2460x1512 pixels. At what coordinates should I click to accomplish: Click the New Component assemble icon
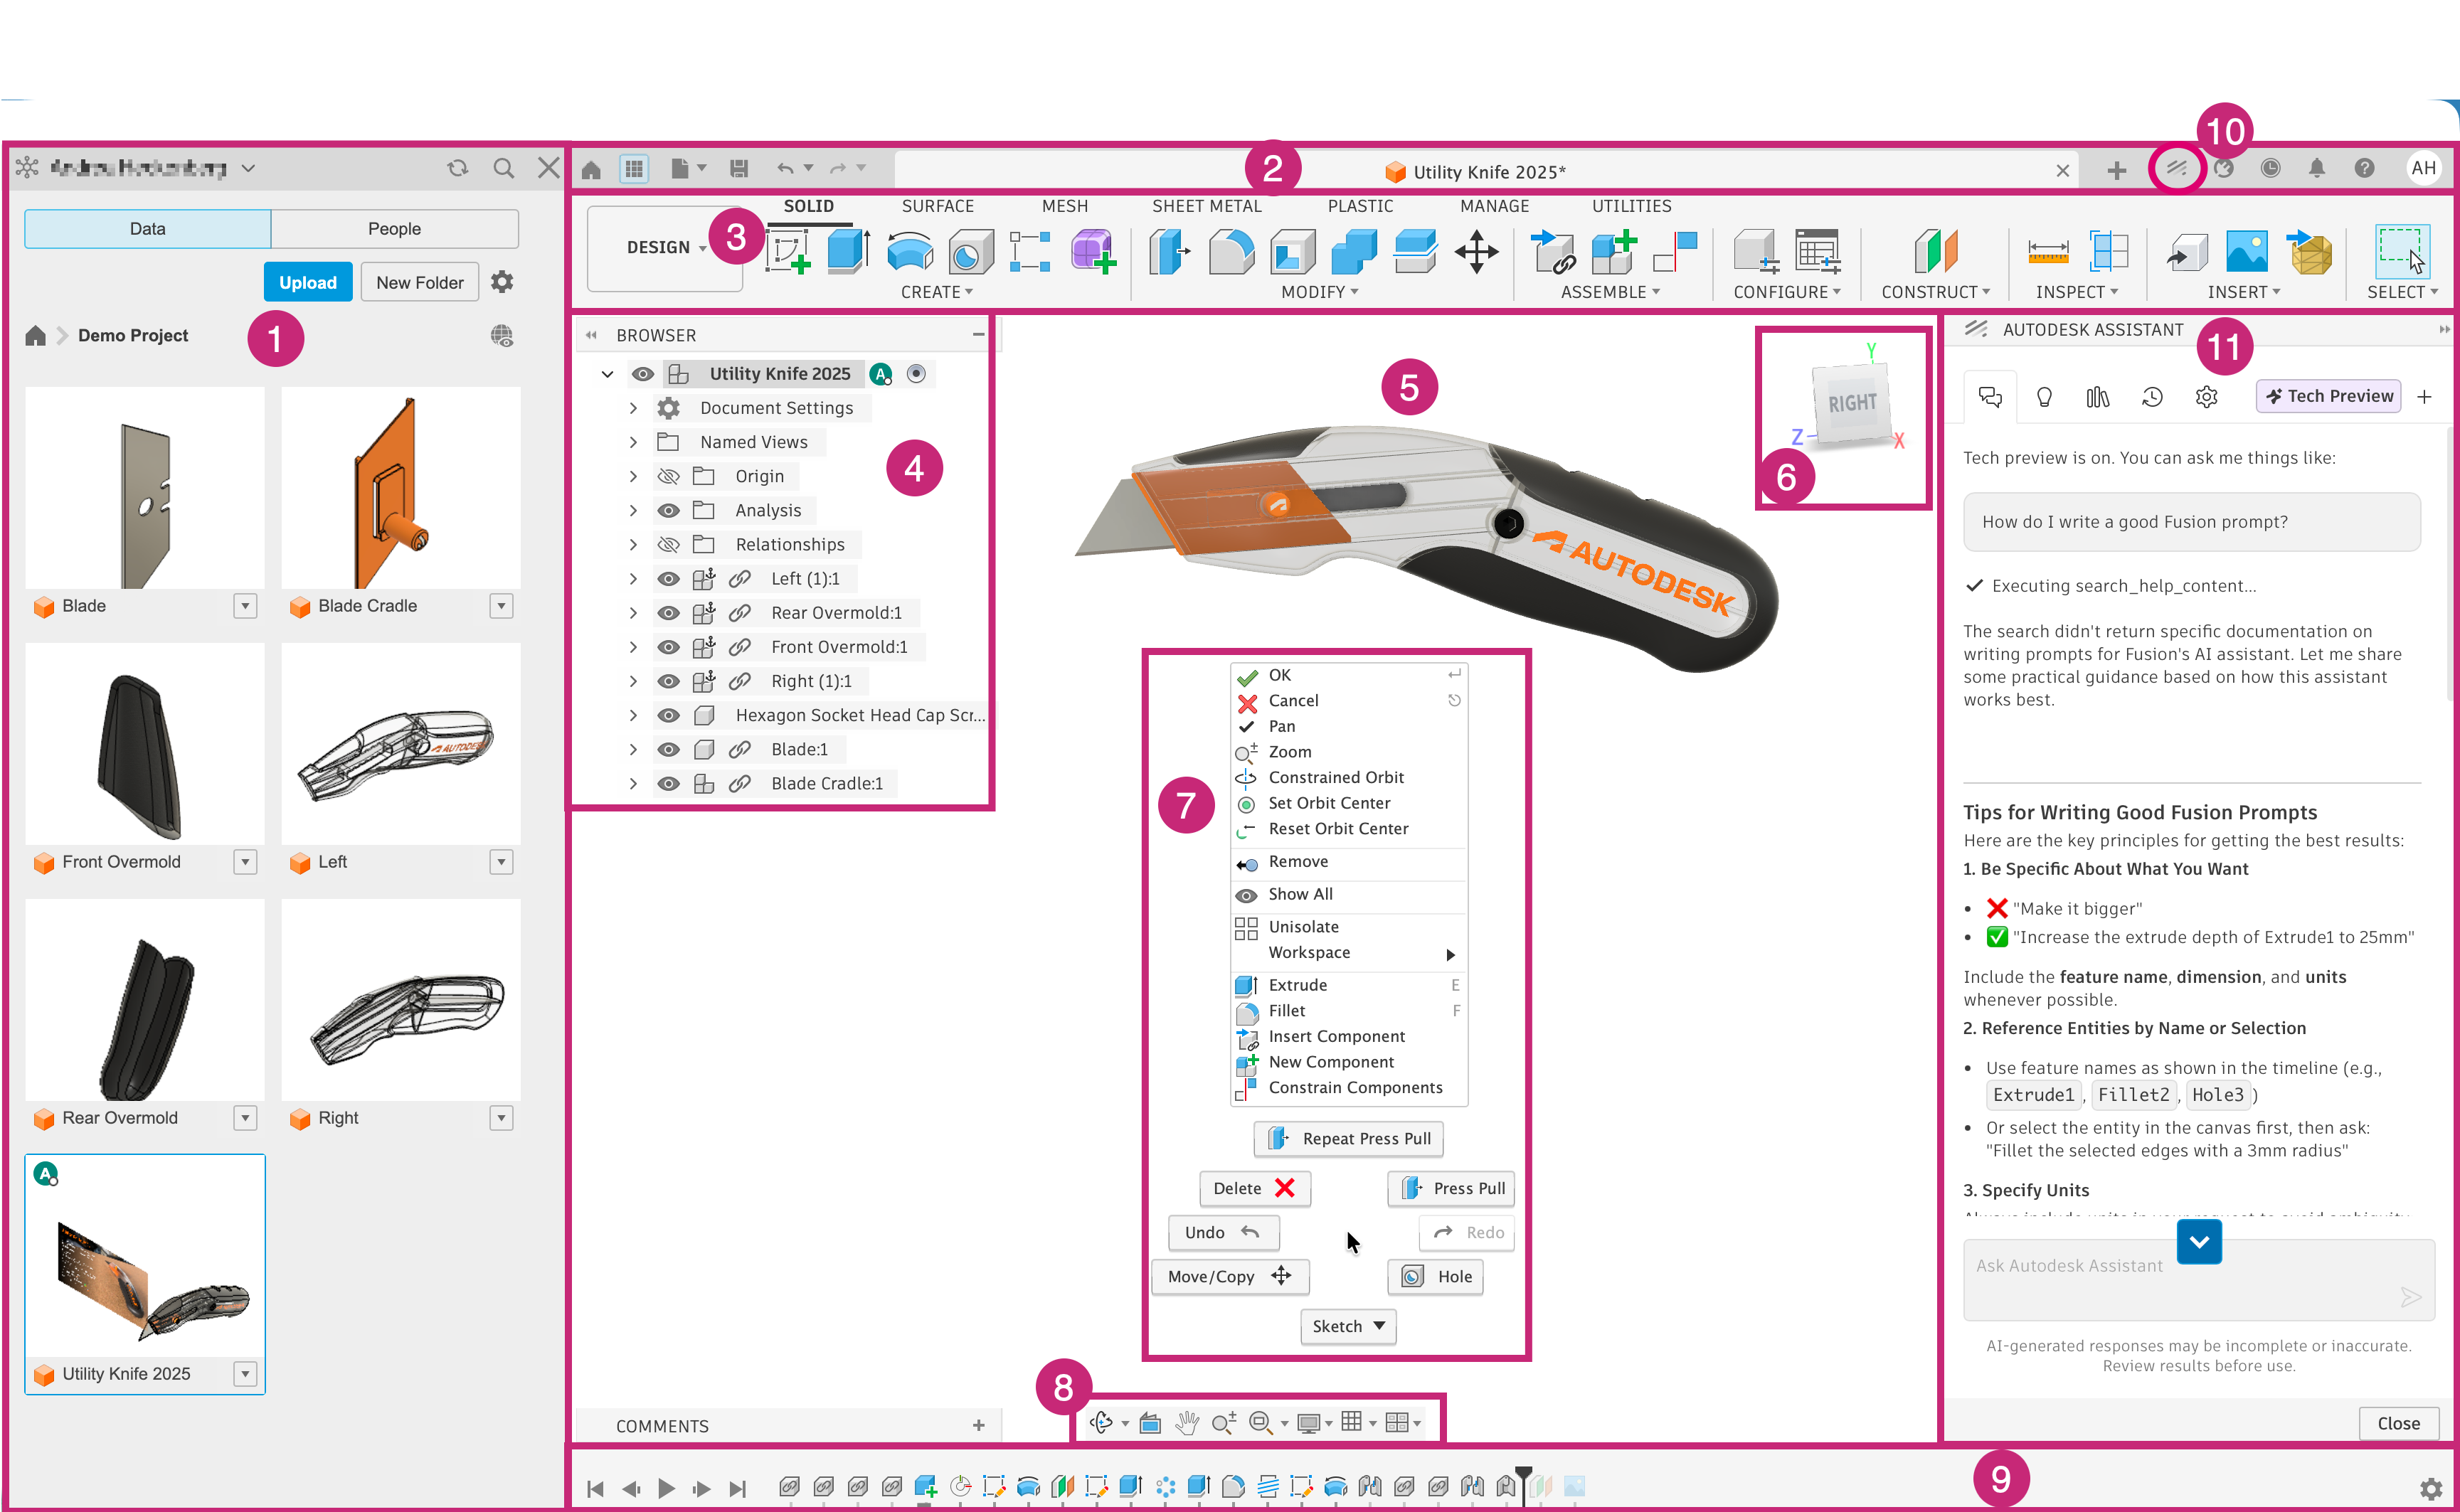click(x=1614, y=250)
